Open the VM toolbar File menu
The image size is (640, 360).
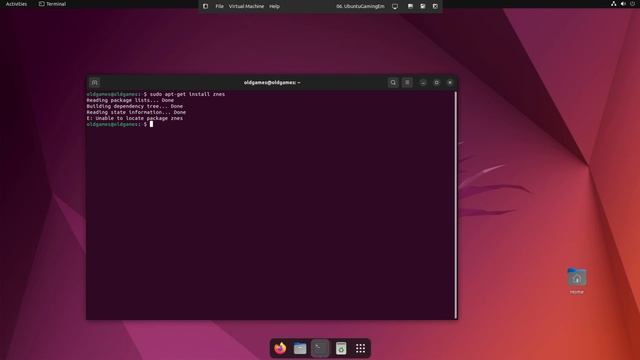pos(220,6)
